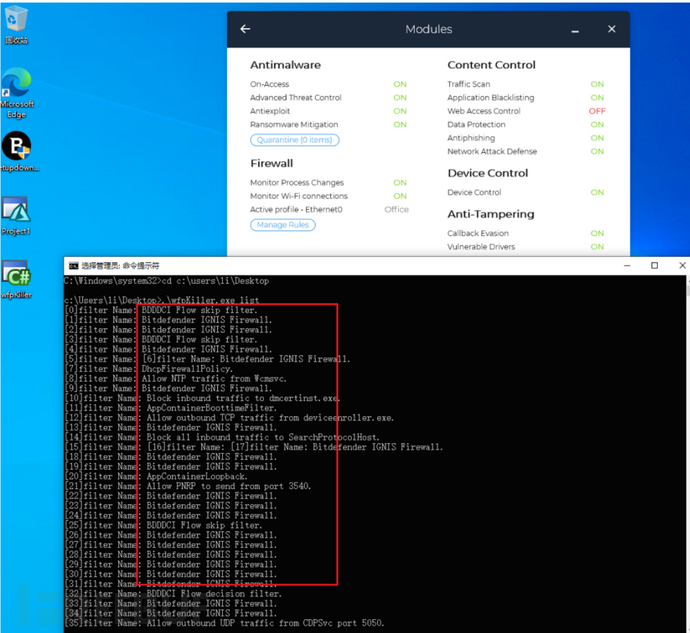Screen dimensions: 690x633
Task: Open Quarantine (0 items) button
Action: 294,140
